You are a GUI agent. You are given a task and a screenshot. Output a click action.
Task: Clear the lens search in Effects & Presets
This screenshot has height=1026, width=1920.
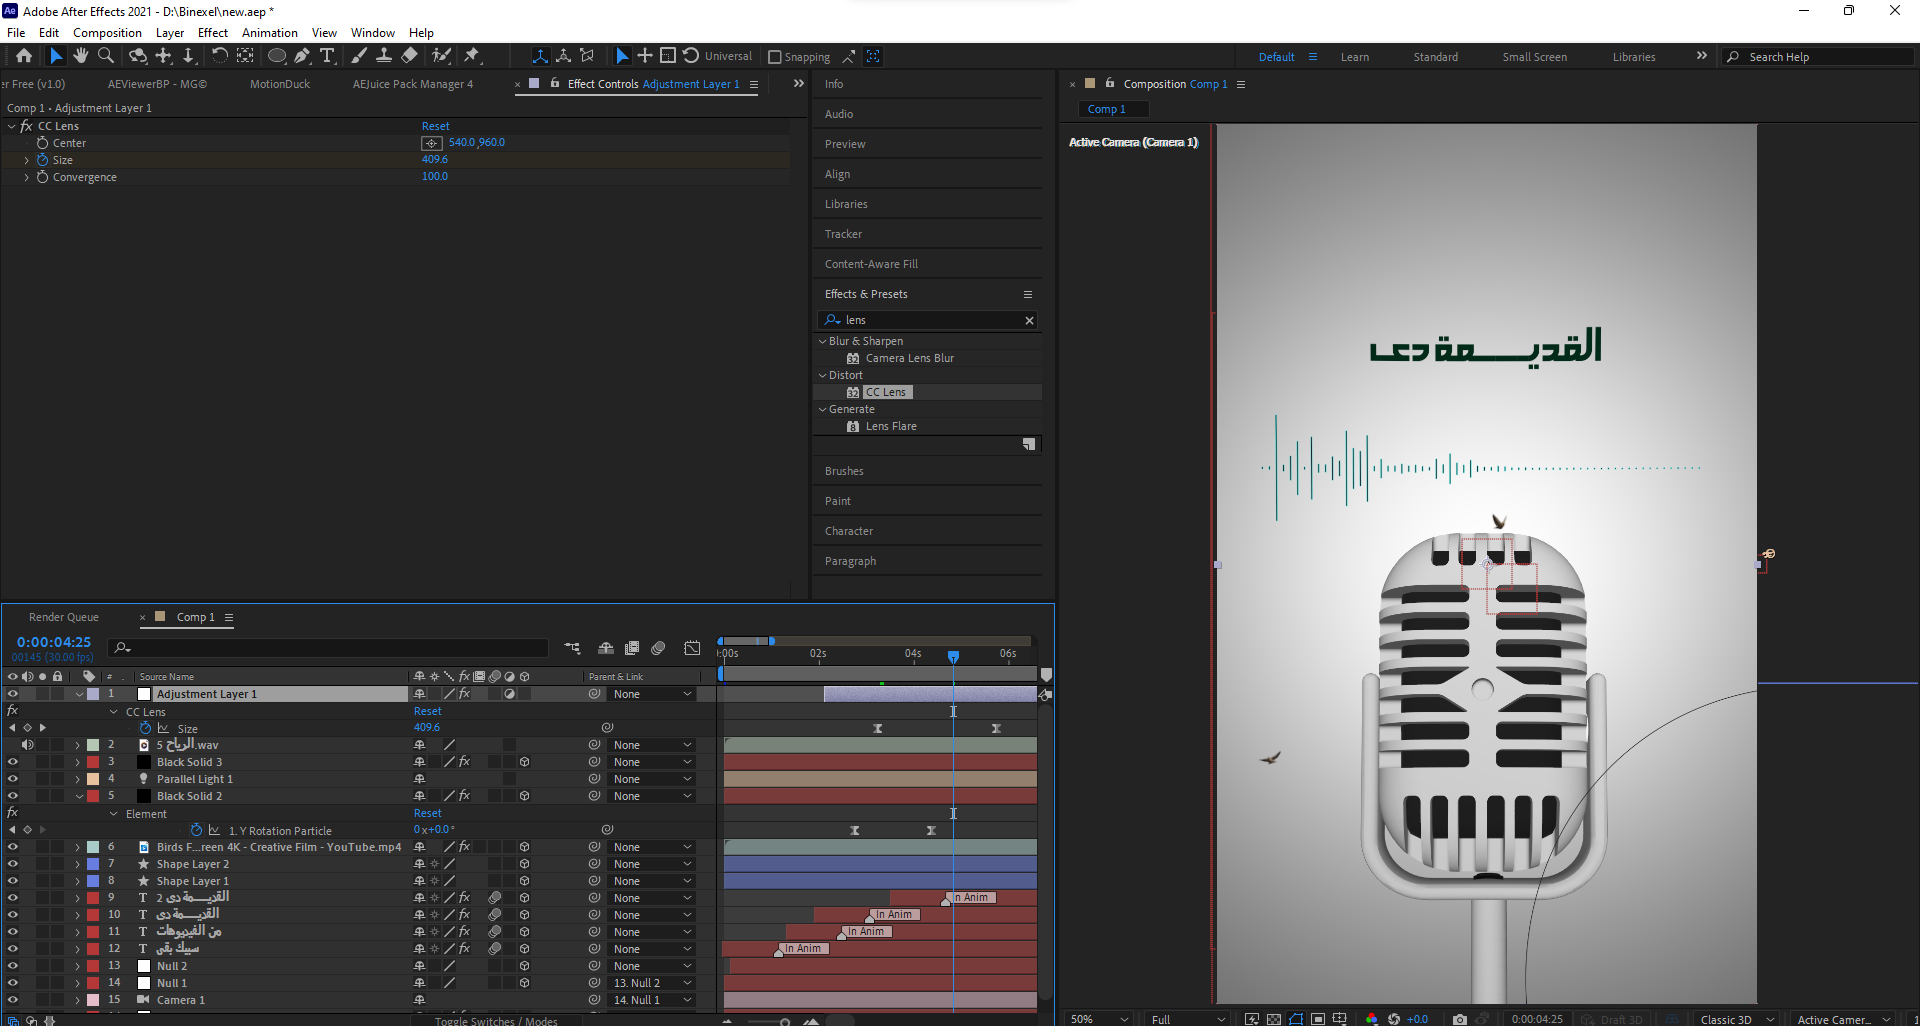pyautogui.click(x=1029, y=320)
